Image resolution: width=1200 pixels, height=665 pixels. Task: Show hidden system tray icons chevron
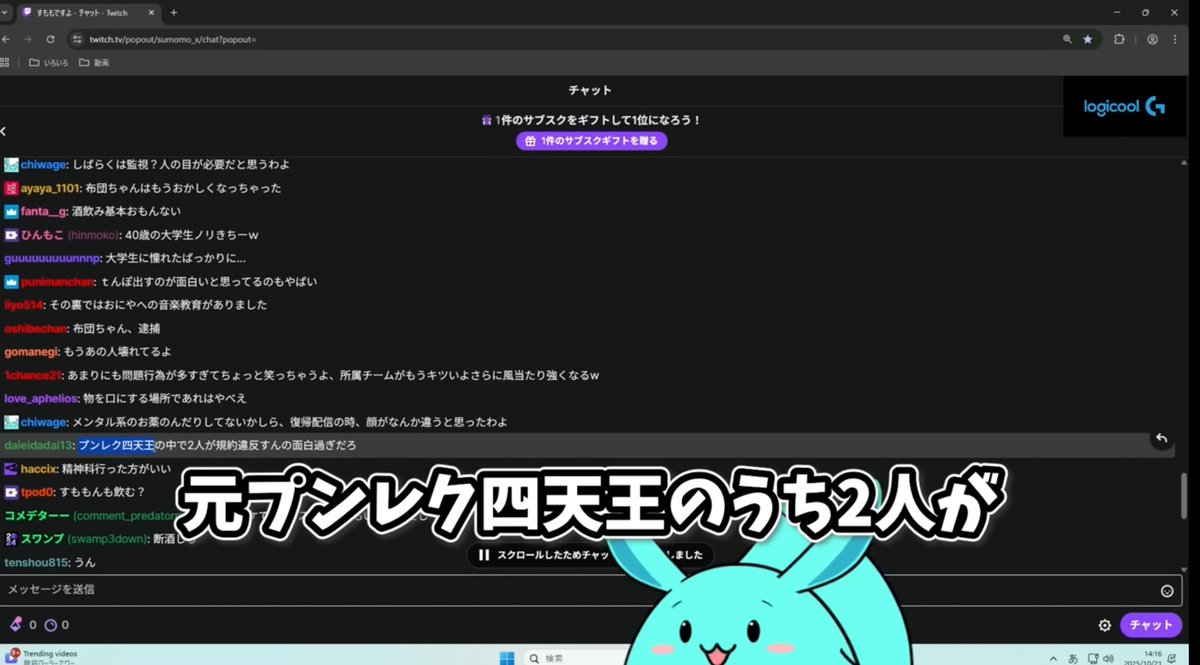[1051, 657]
